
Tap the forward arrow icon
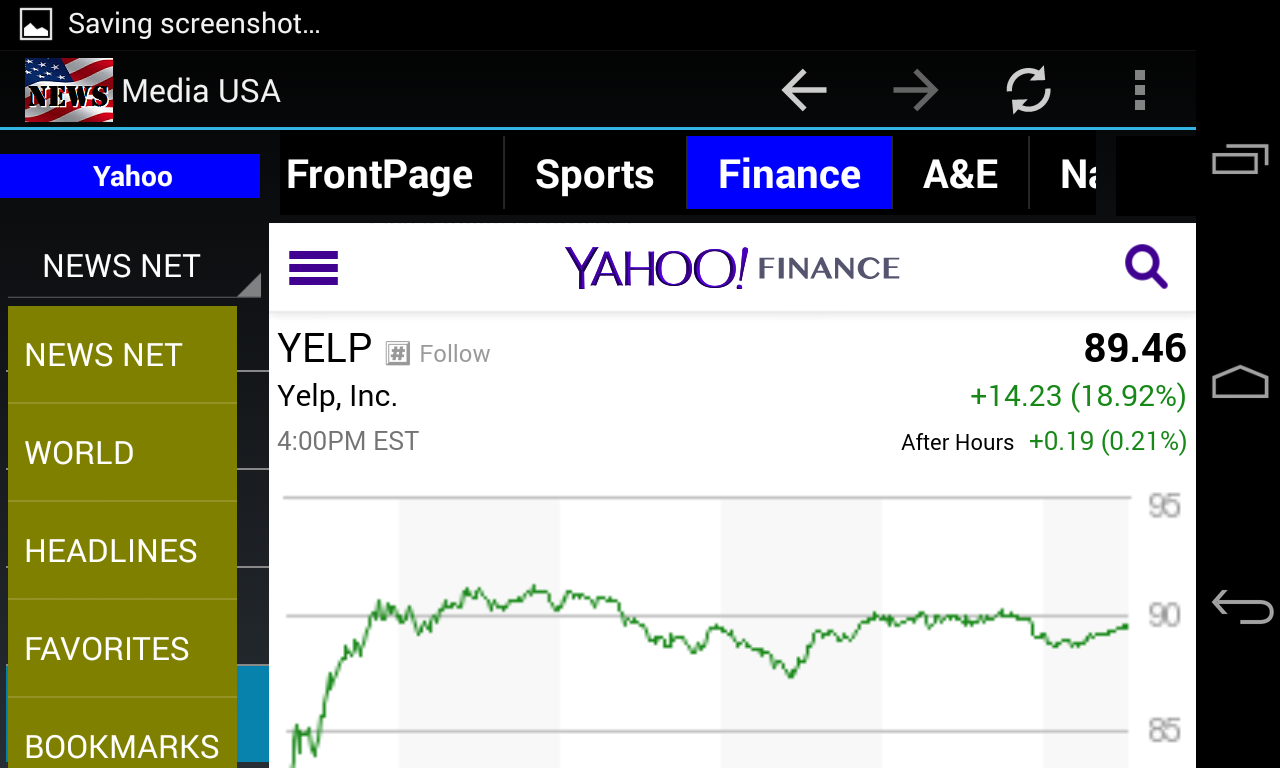tap(915, 91)
